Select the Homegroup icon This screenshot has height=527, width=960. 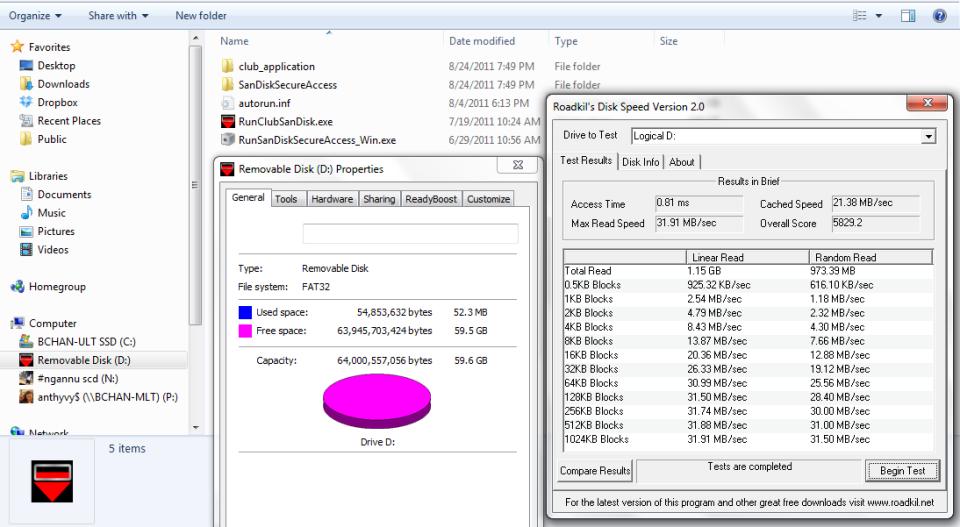(17, 286)
